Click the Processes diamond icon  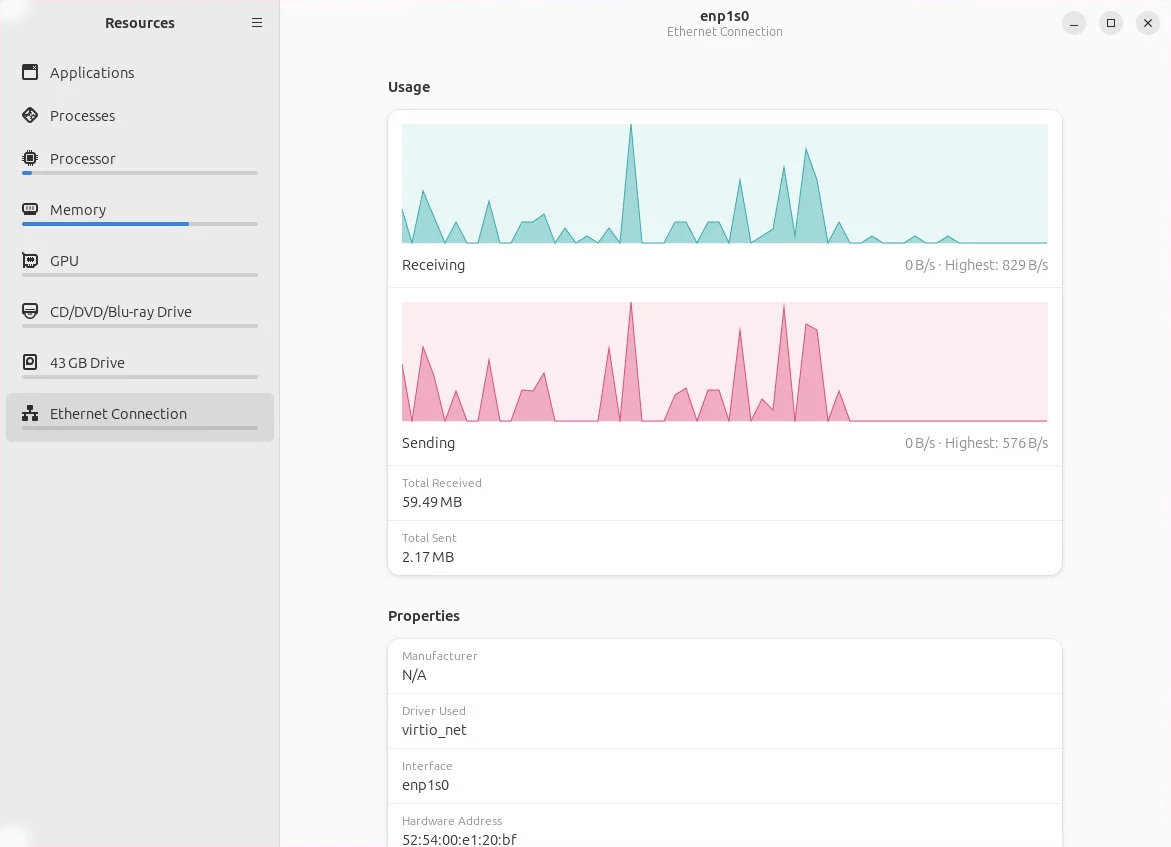click(x=30, y=115)
